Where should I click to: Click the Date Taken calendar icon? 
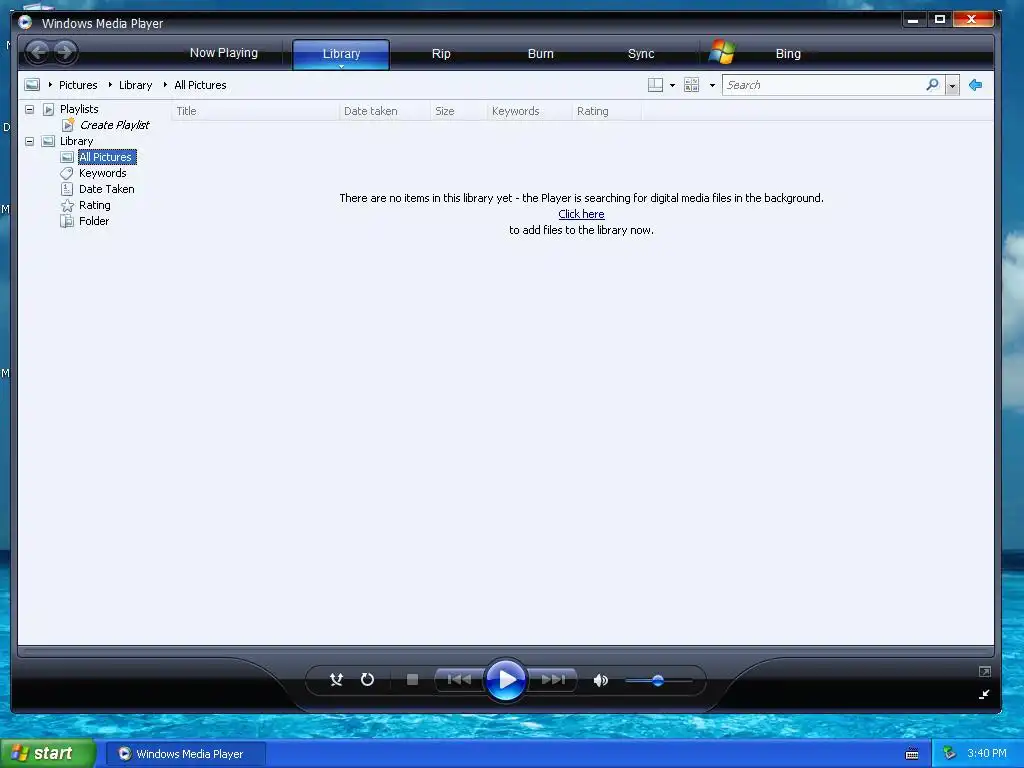click(67, 189)
